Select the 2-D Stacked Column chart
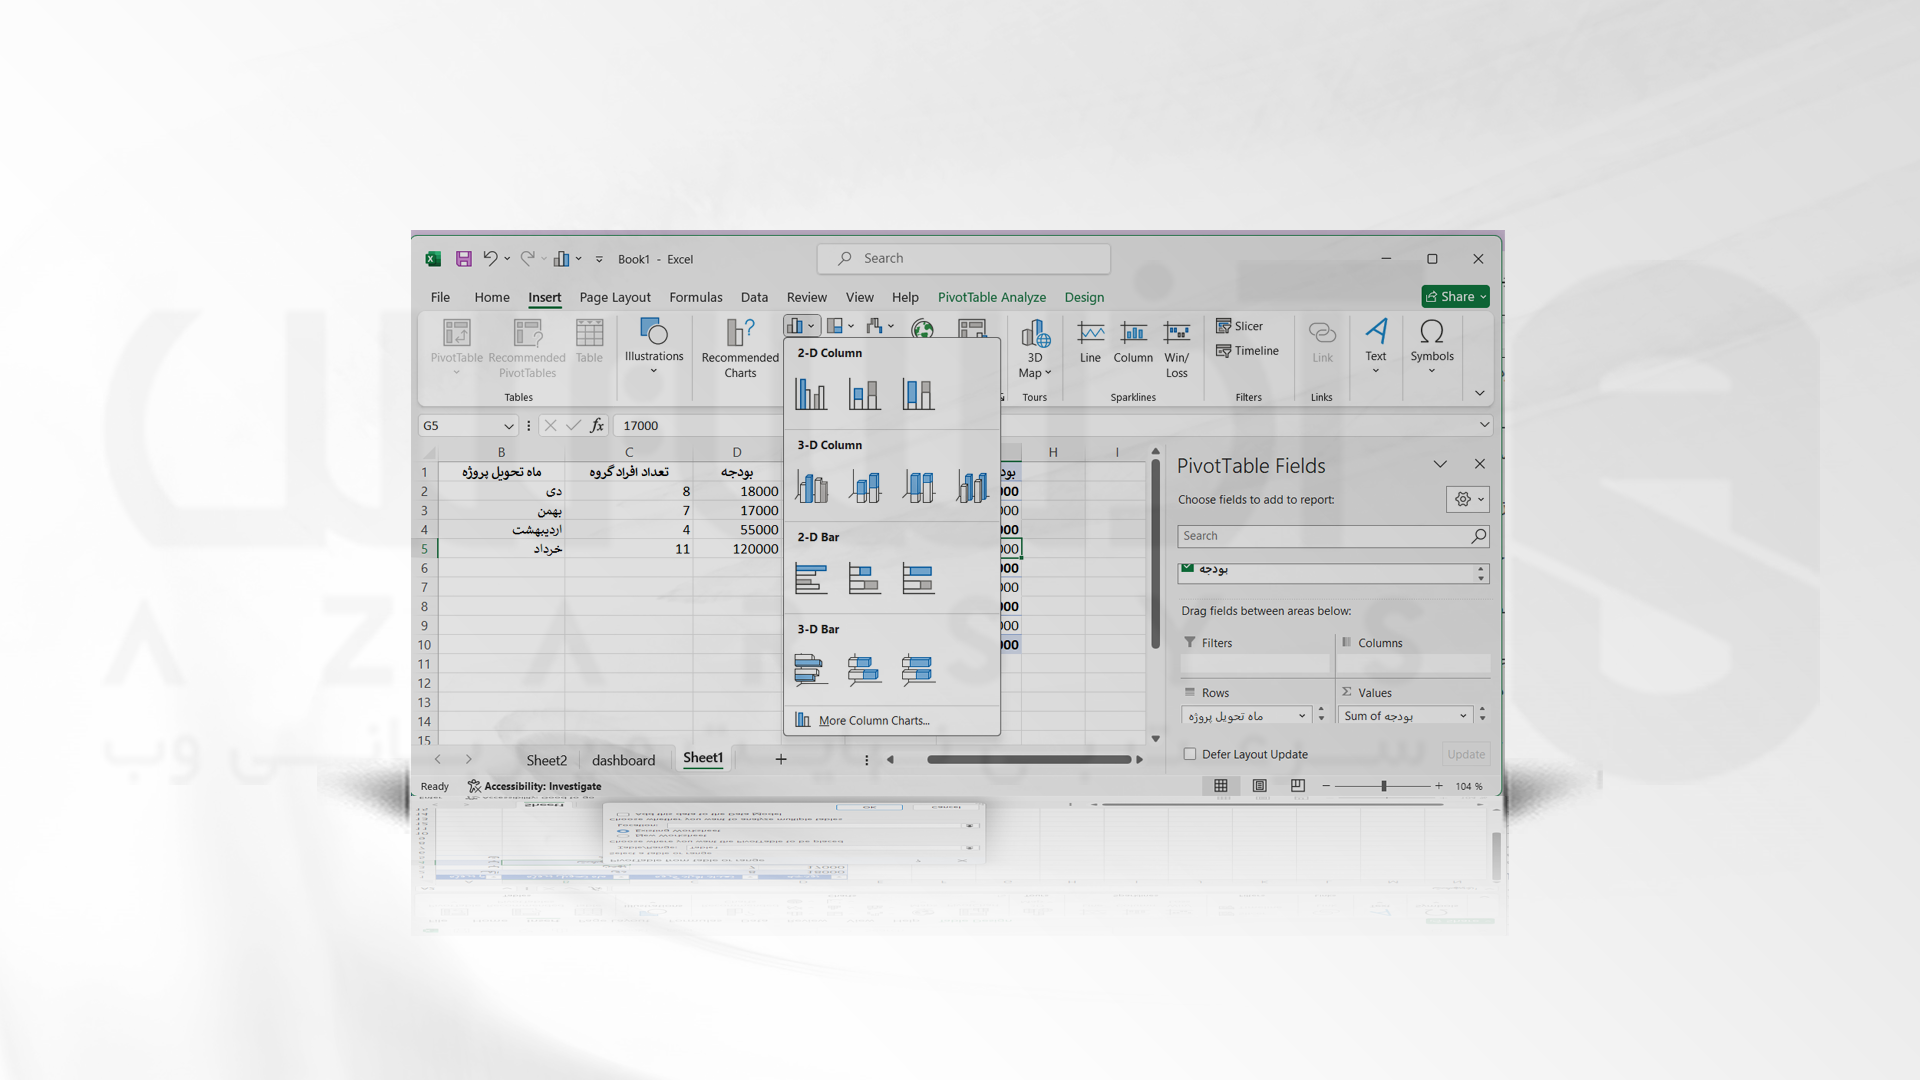The height and width of the screenshot is (1080, 1920). [864, 393]
